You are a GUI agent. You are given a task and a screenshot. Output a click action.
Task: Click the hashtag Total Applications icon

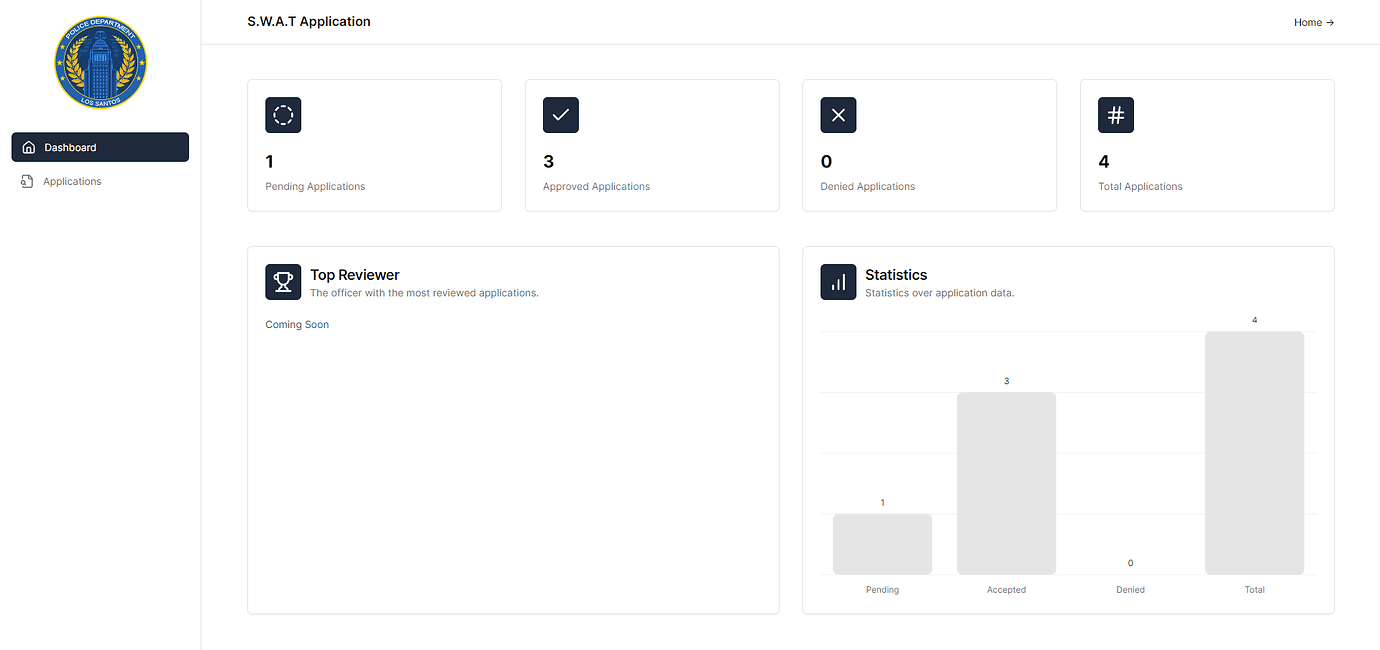coord(1115,115)
